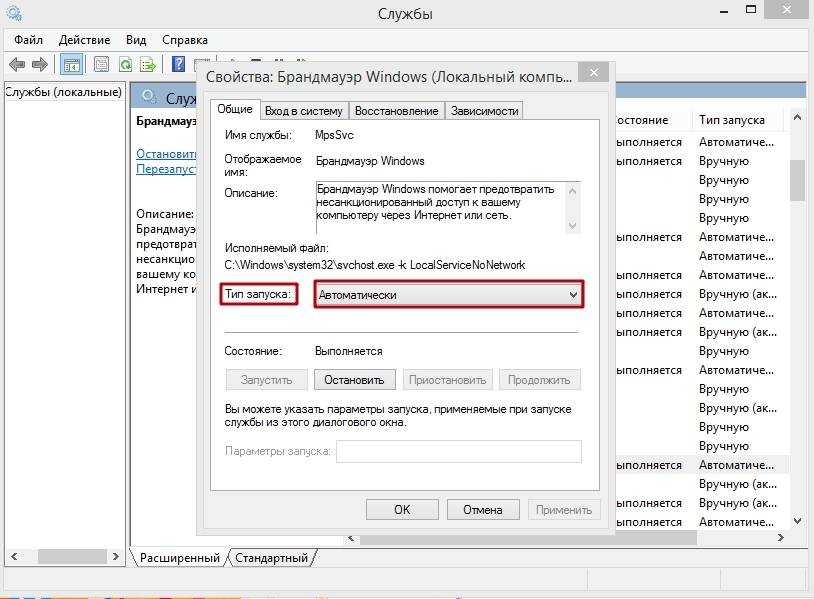Click the forward arrow toolbar icon
Screen dimensions: 814x599
39,65
